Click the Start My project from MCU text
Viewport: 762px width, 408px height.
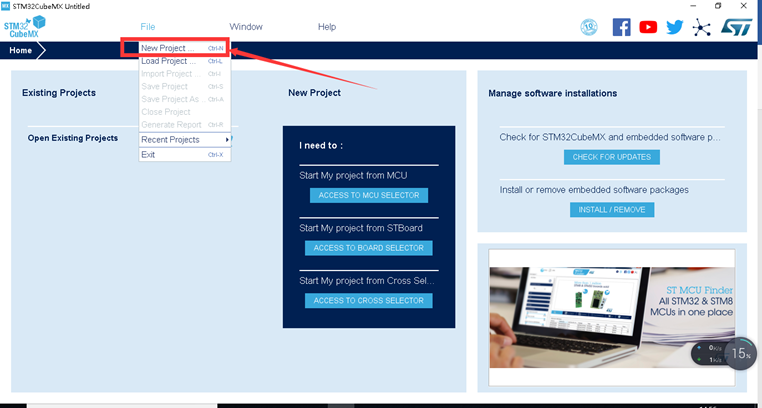(x=353, y=175)
